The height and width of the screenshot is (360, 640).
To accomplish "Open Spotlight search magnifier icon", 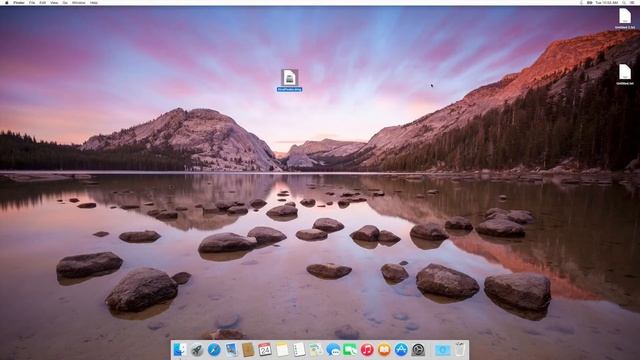I will [624, 2].
